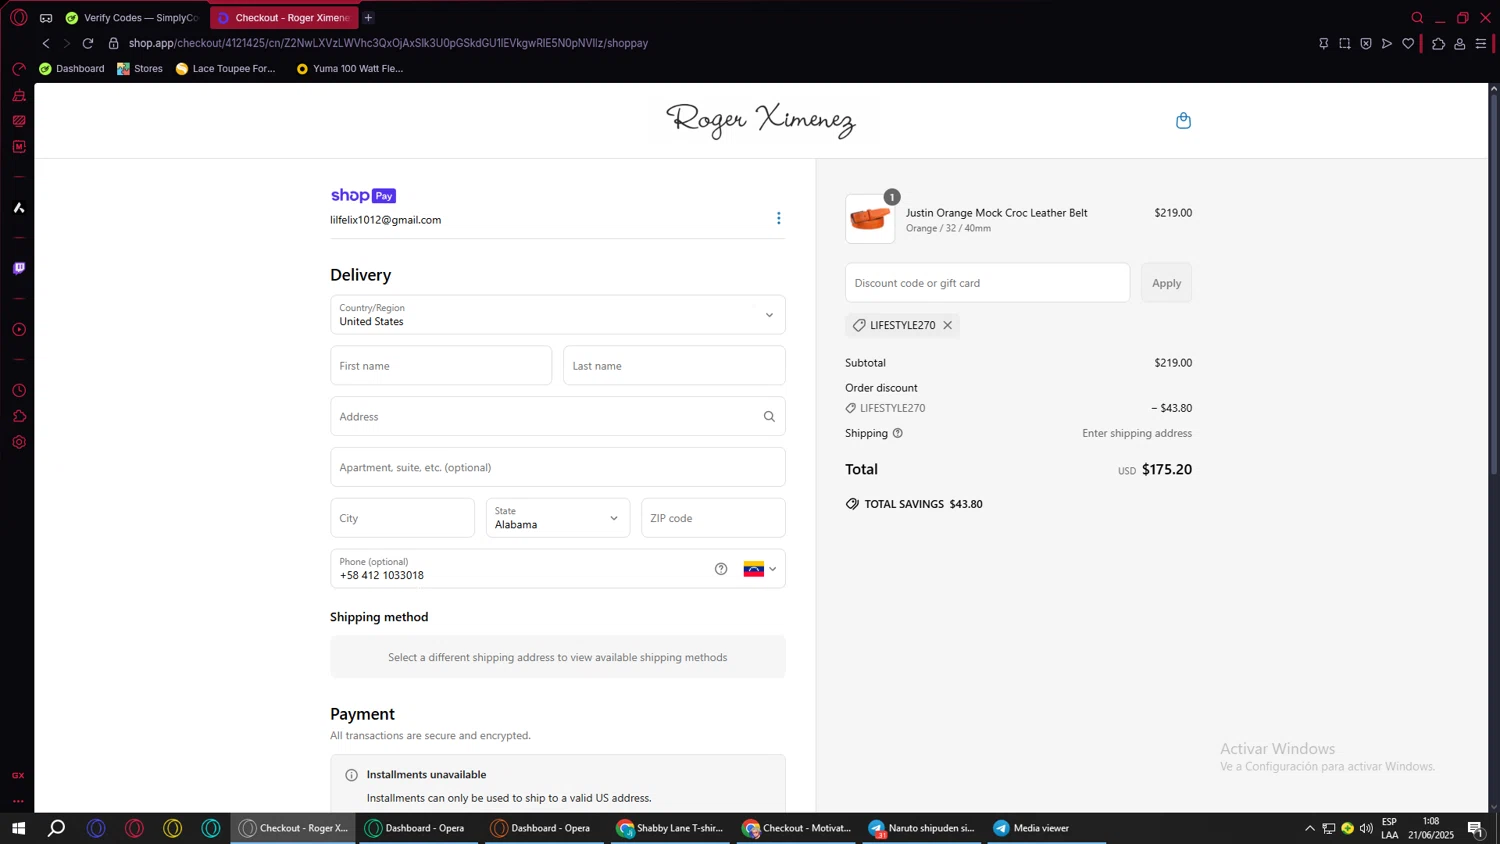Viewport: 1500px width, 844px height.
Task: Open the Stores bookmark
Action: [139, 68]
